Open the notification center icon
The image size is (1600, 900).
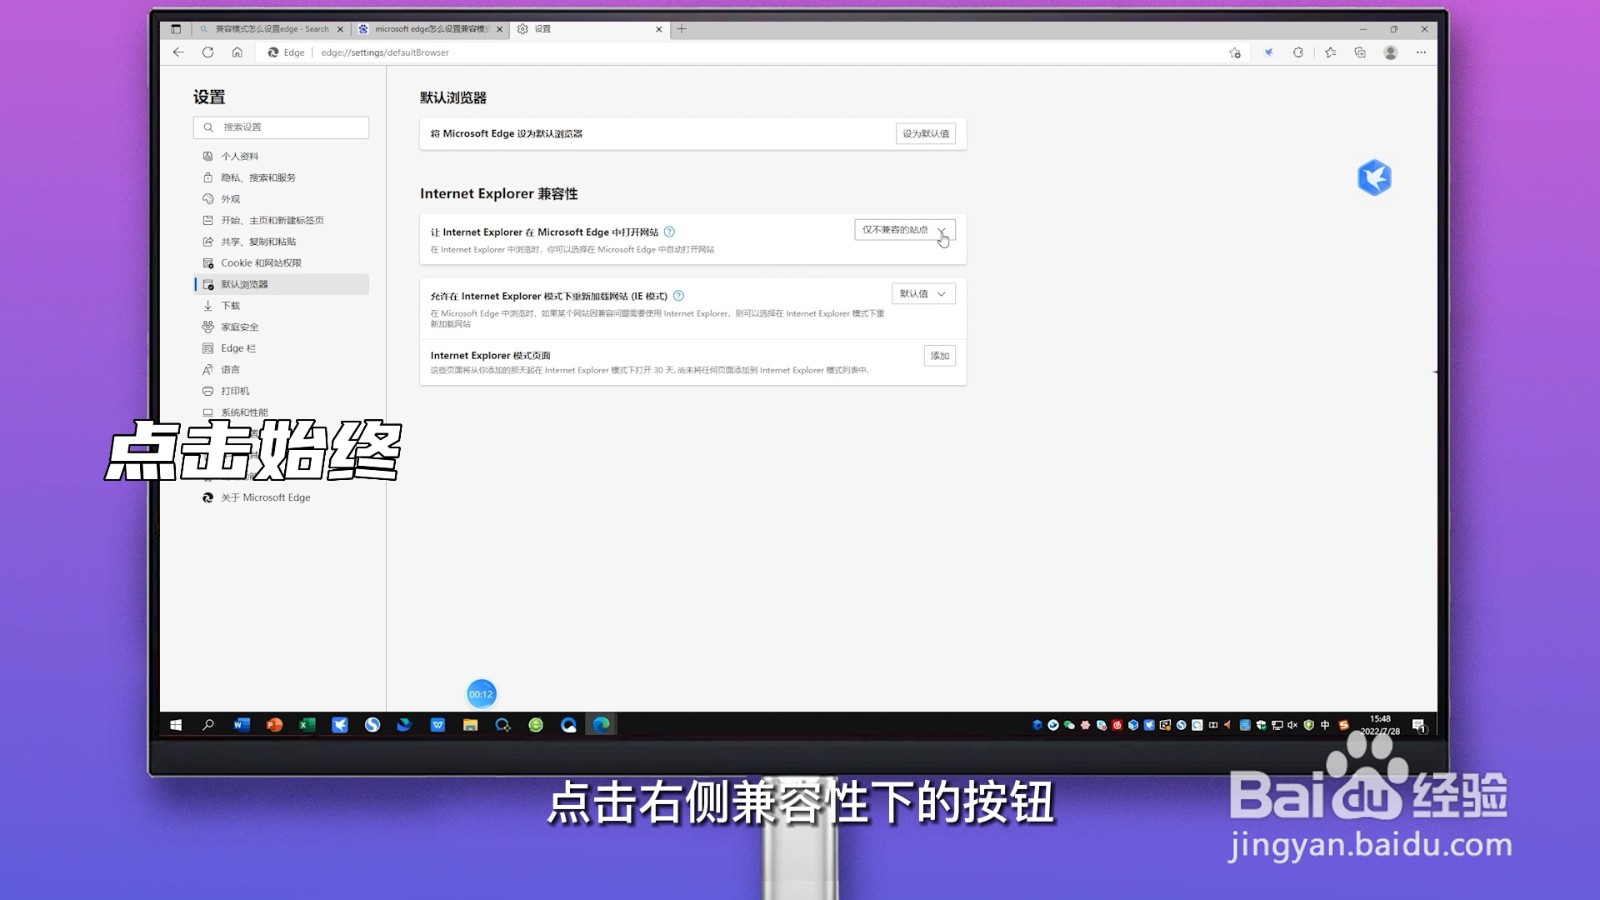1418,725
